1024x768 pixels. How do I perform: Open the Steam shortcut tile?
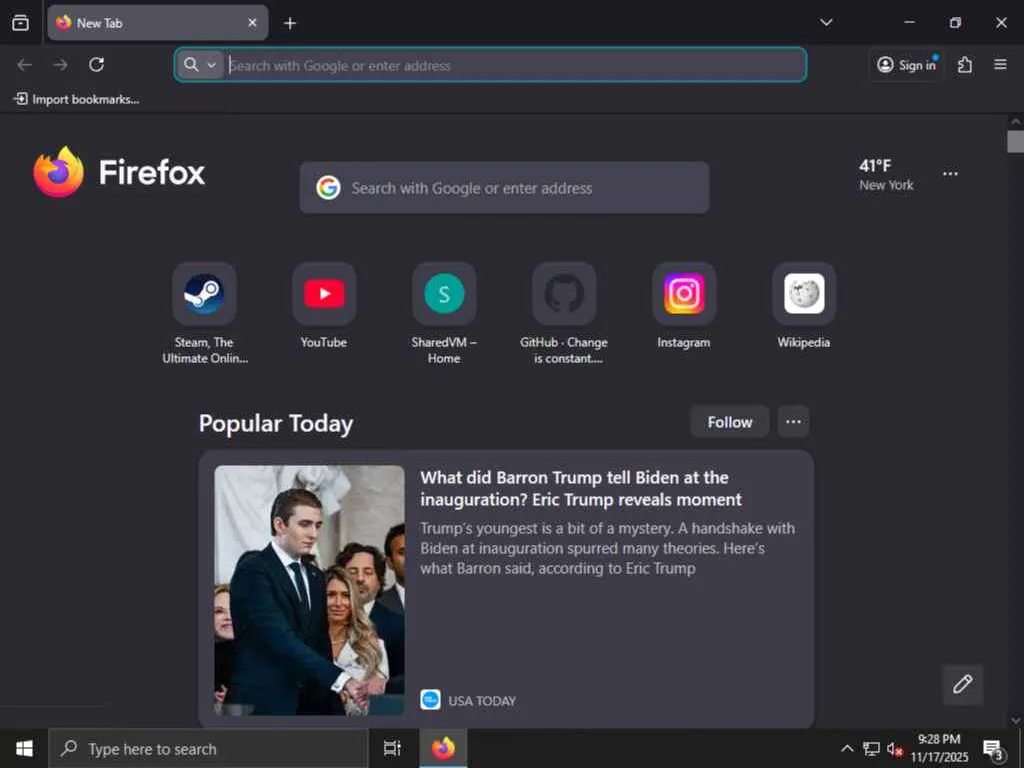(204, 294)
